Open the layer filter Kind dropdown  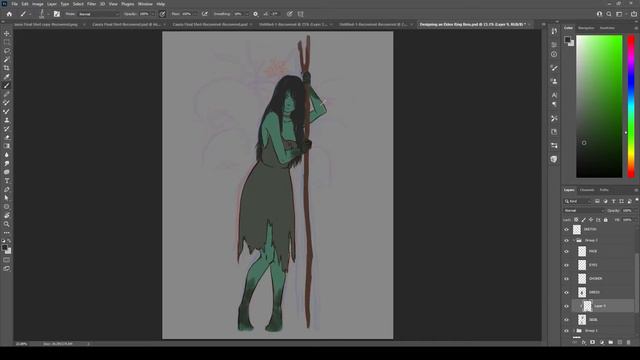click(578, 201)
